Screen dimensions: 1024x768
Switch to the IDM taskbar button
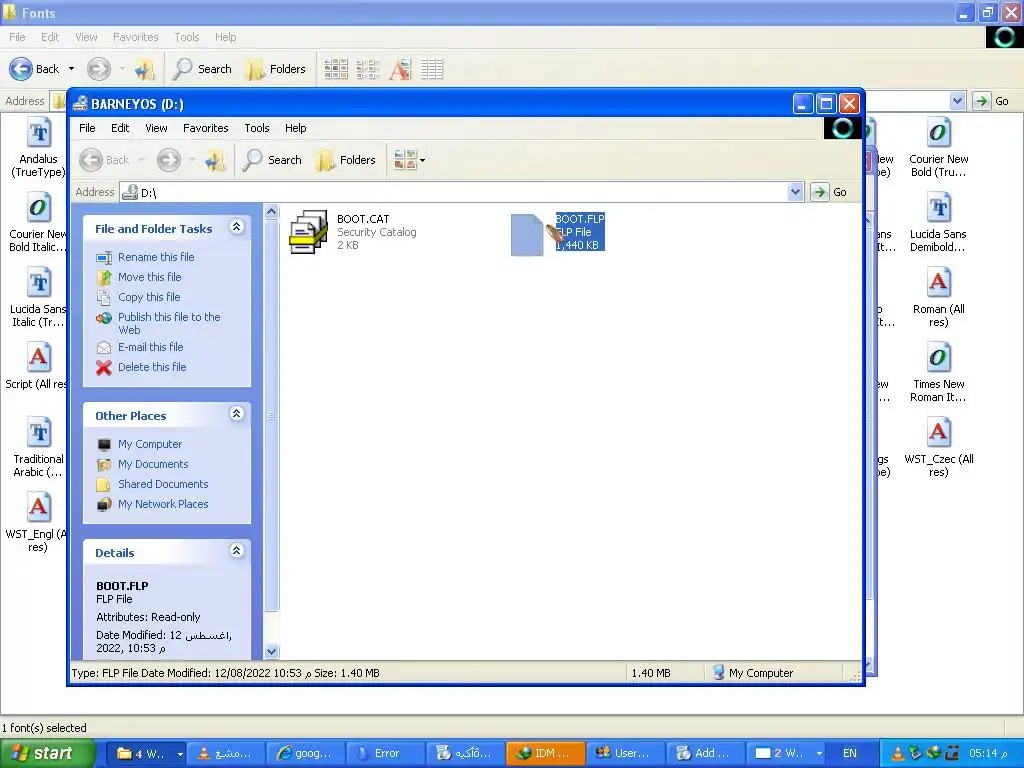pos(545,753)
